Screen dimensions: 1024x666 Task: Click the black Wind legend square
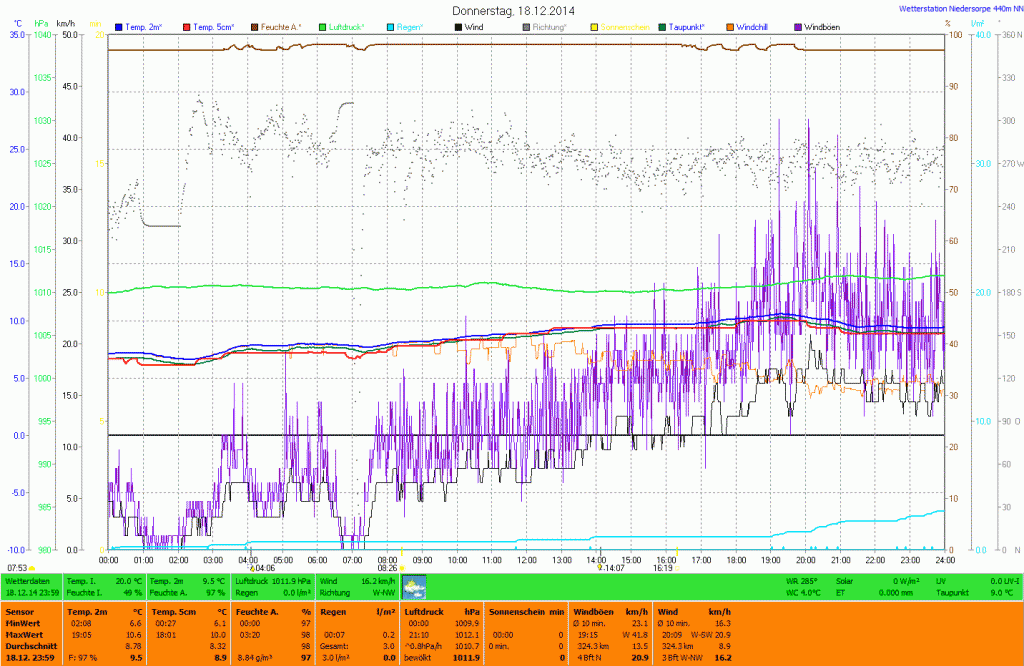(x=458, y=26)
